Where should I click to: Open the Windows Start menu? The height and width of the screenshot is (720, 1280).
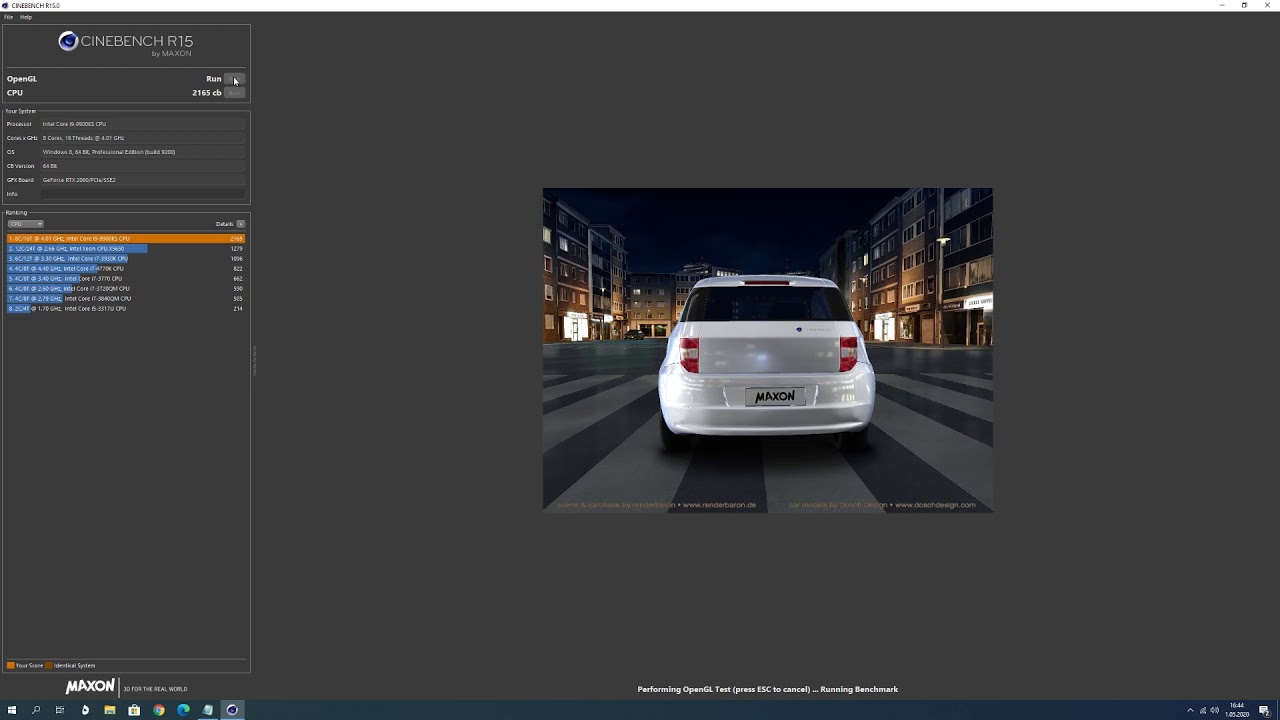(x=12, y=710)
